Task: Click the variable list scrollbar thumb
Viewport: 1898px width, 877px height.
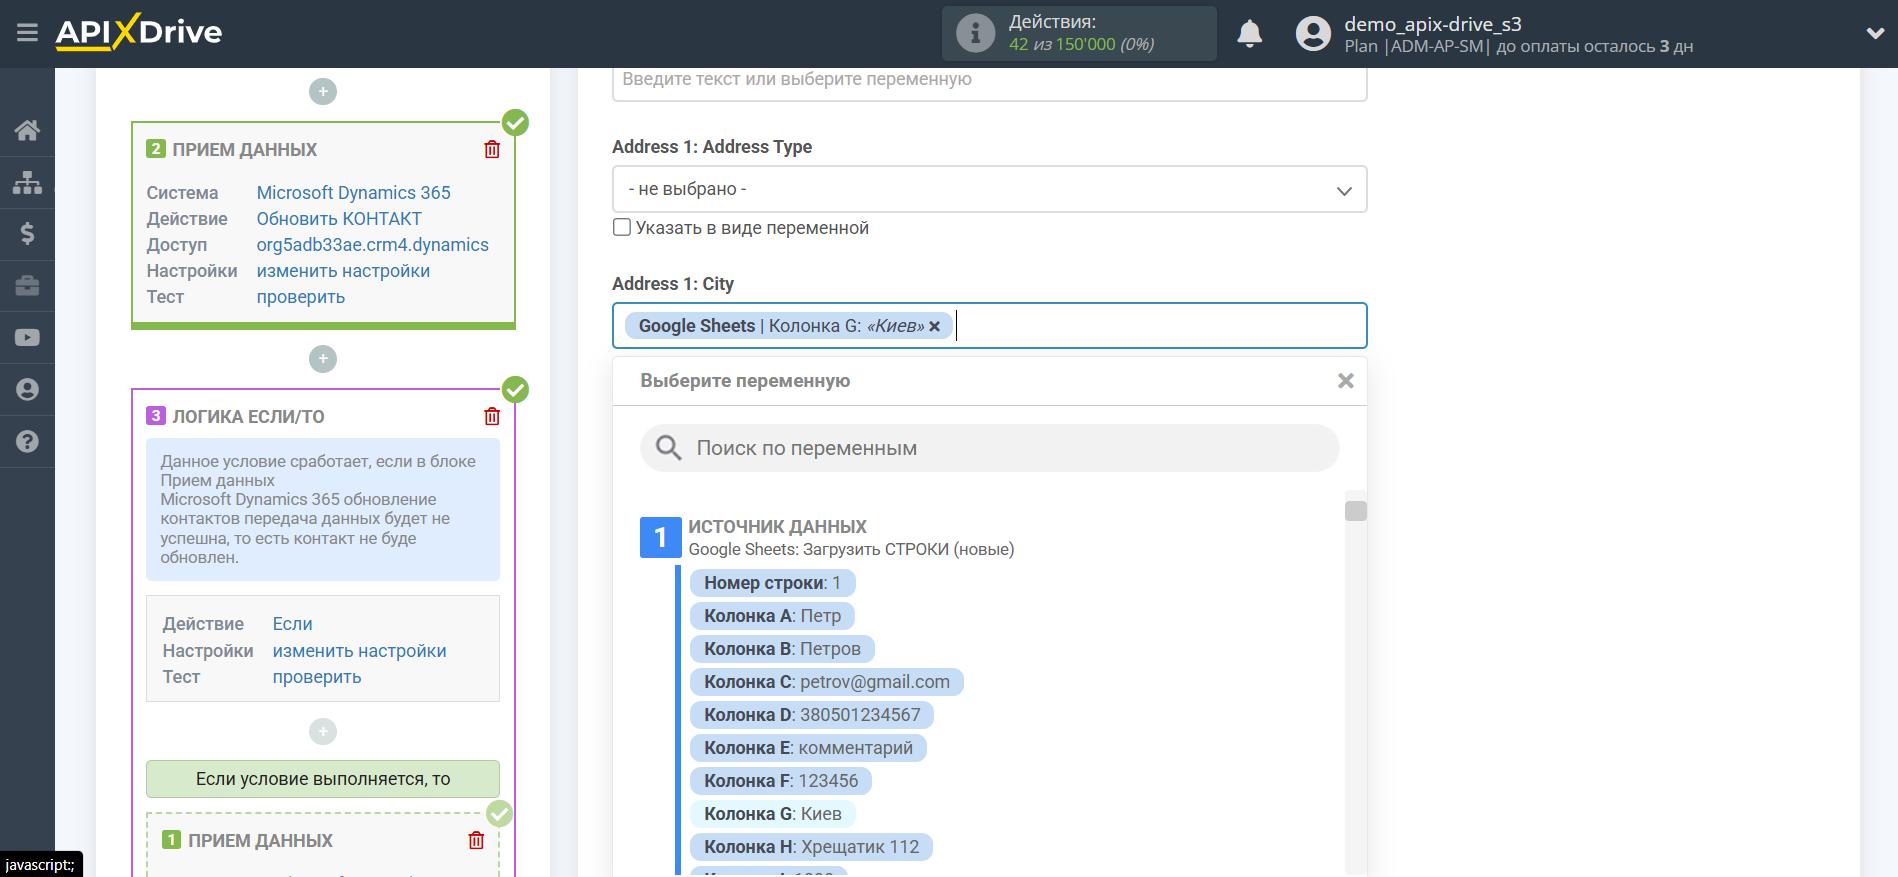Action: tap(1356, 511)
